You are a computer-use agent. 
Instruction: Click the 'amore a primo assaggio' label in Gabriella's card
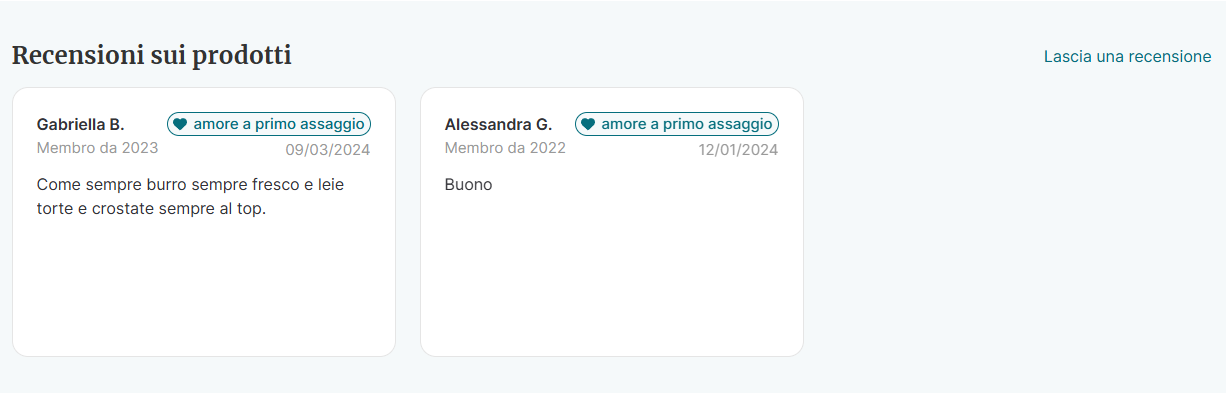[x=279, y=124]
